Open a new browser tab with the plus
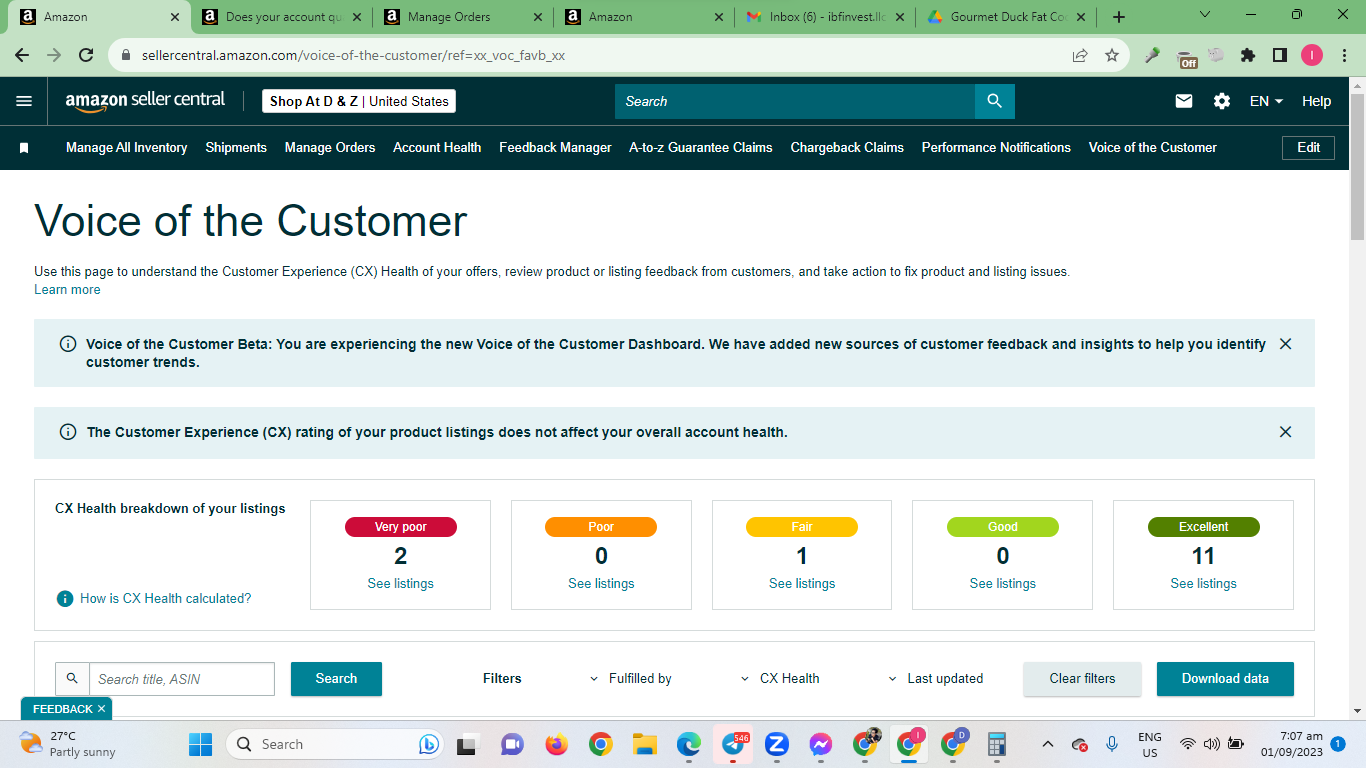The height and width of the screenshot is (768, 1366). 1119,17
